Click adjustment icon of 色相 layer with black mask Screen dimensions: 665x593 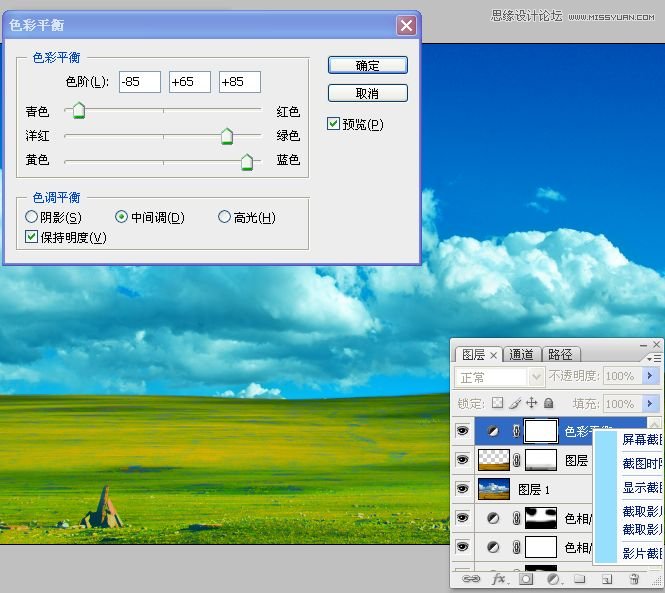[493, 518]
